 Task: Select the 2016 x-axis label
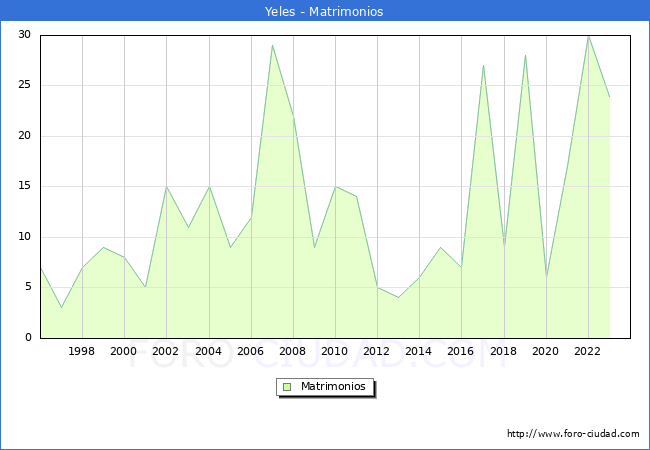[461, 351]
